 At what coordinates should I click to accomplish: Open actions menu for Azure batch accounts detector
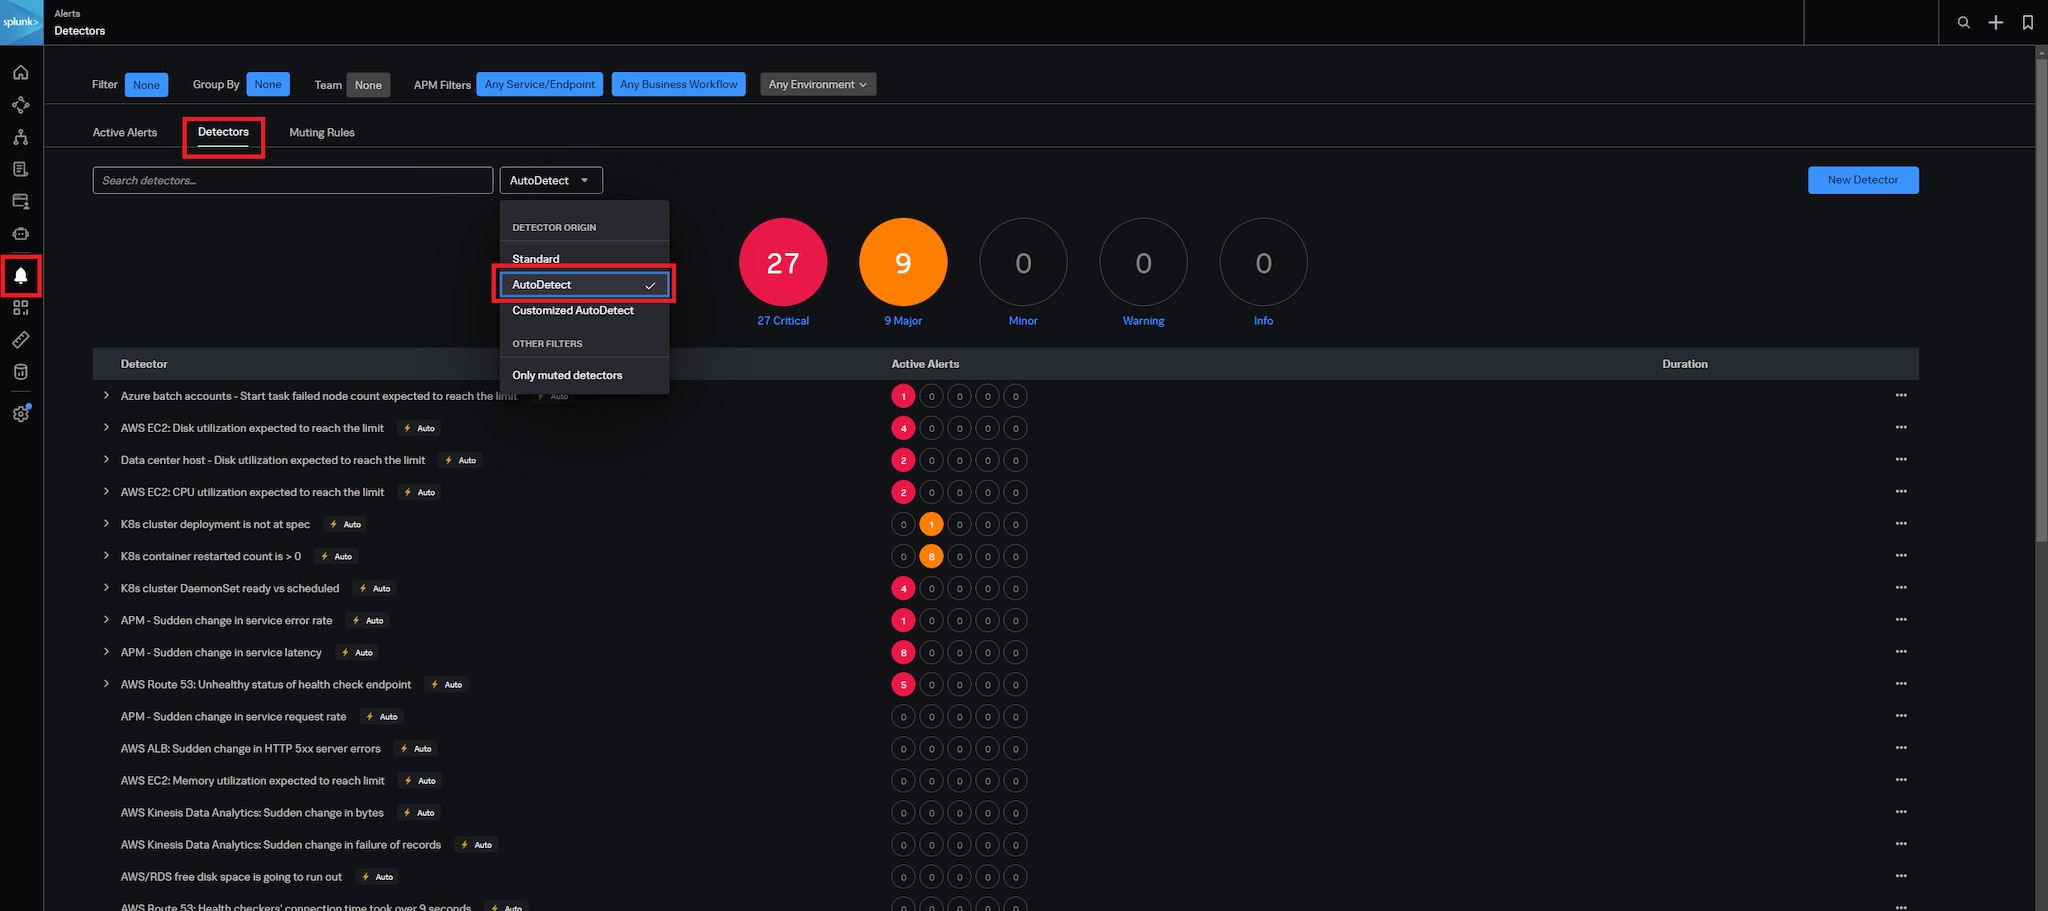(1901, 395)
